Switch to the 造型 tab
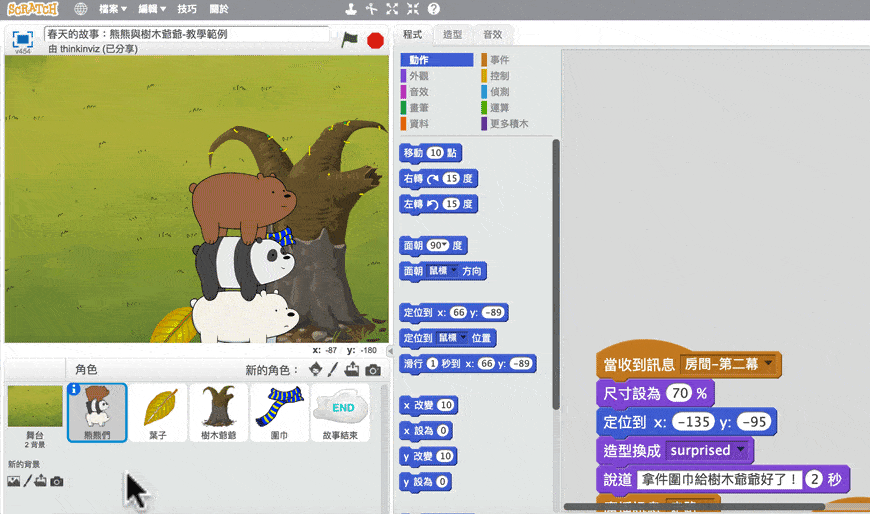 452,34
